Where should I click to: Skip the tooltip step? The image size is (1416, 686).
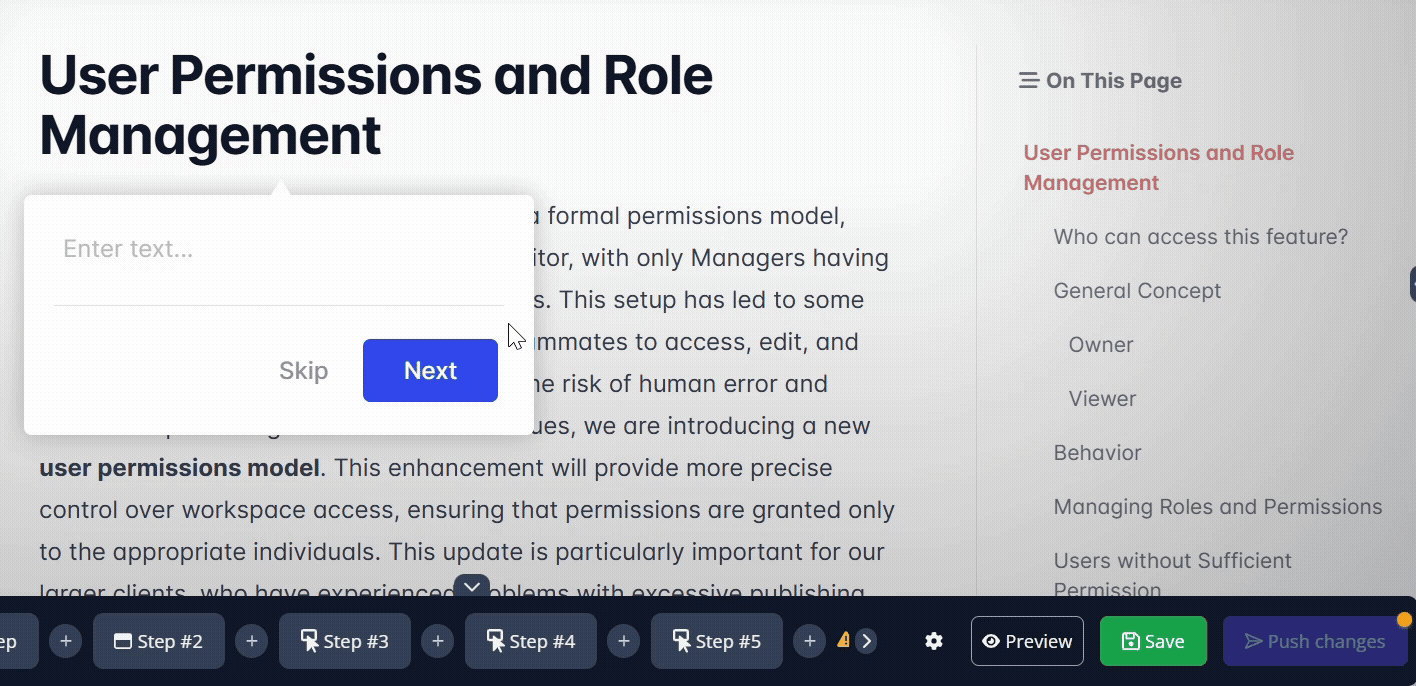303,371
